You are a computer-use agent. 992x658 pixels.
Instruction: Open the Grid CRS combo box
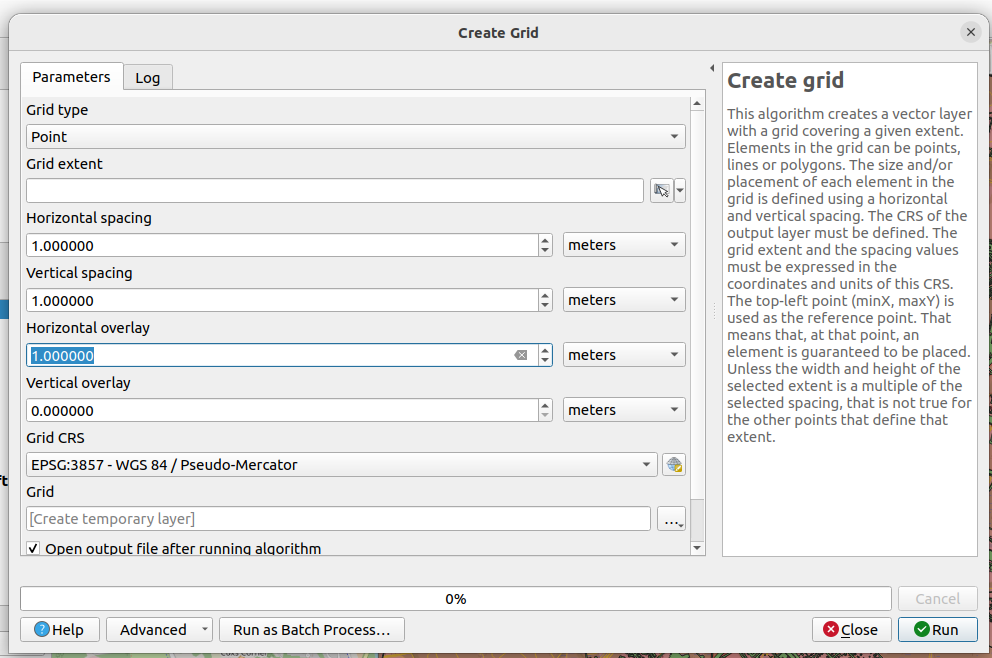click(x=341, y=464)
